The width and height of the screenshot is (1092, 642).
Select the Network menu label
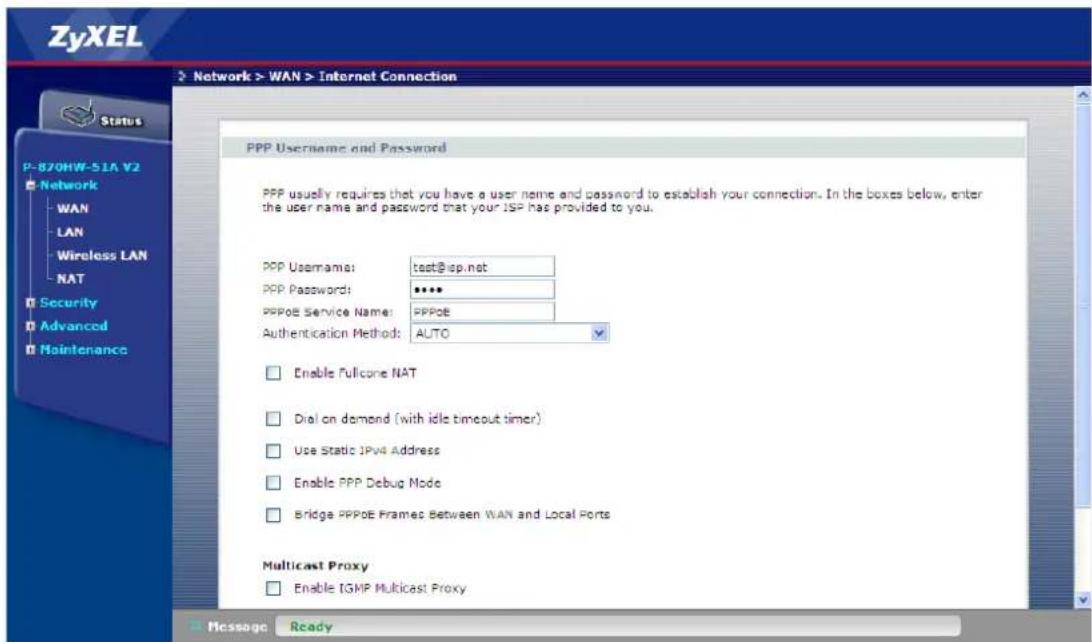(x=68, y=185)
